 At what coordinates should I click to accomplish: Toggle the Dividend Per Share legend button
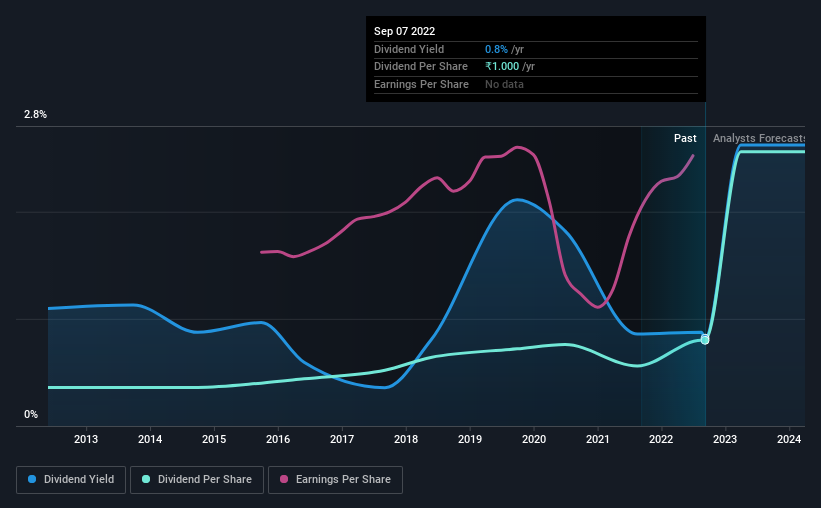pyautogui.click(x=197, y=480)
